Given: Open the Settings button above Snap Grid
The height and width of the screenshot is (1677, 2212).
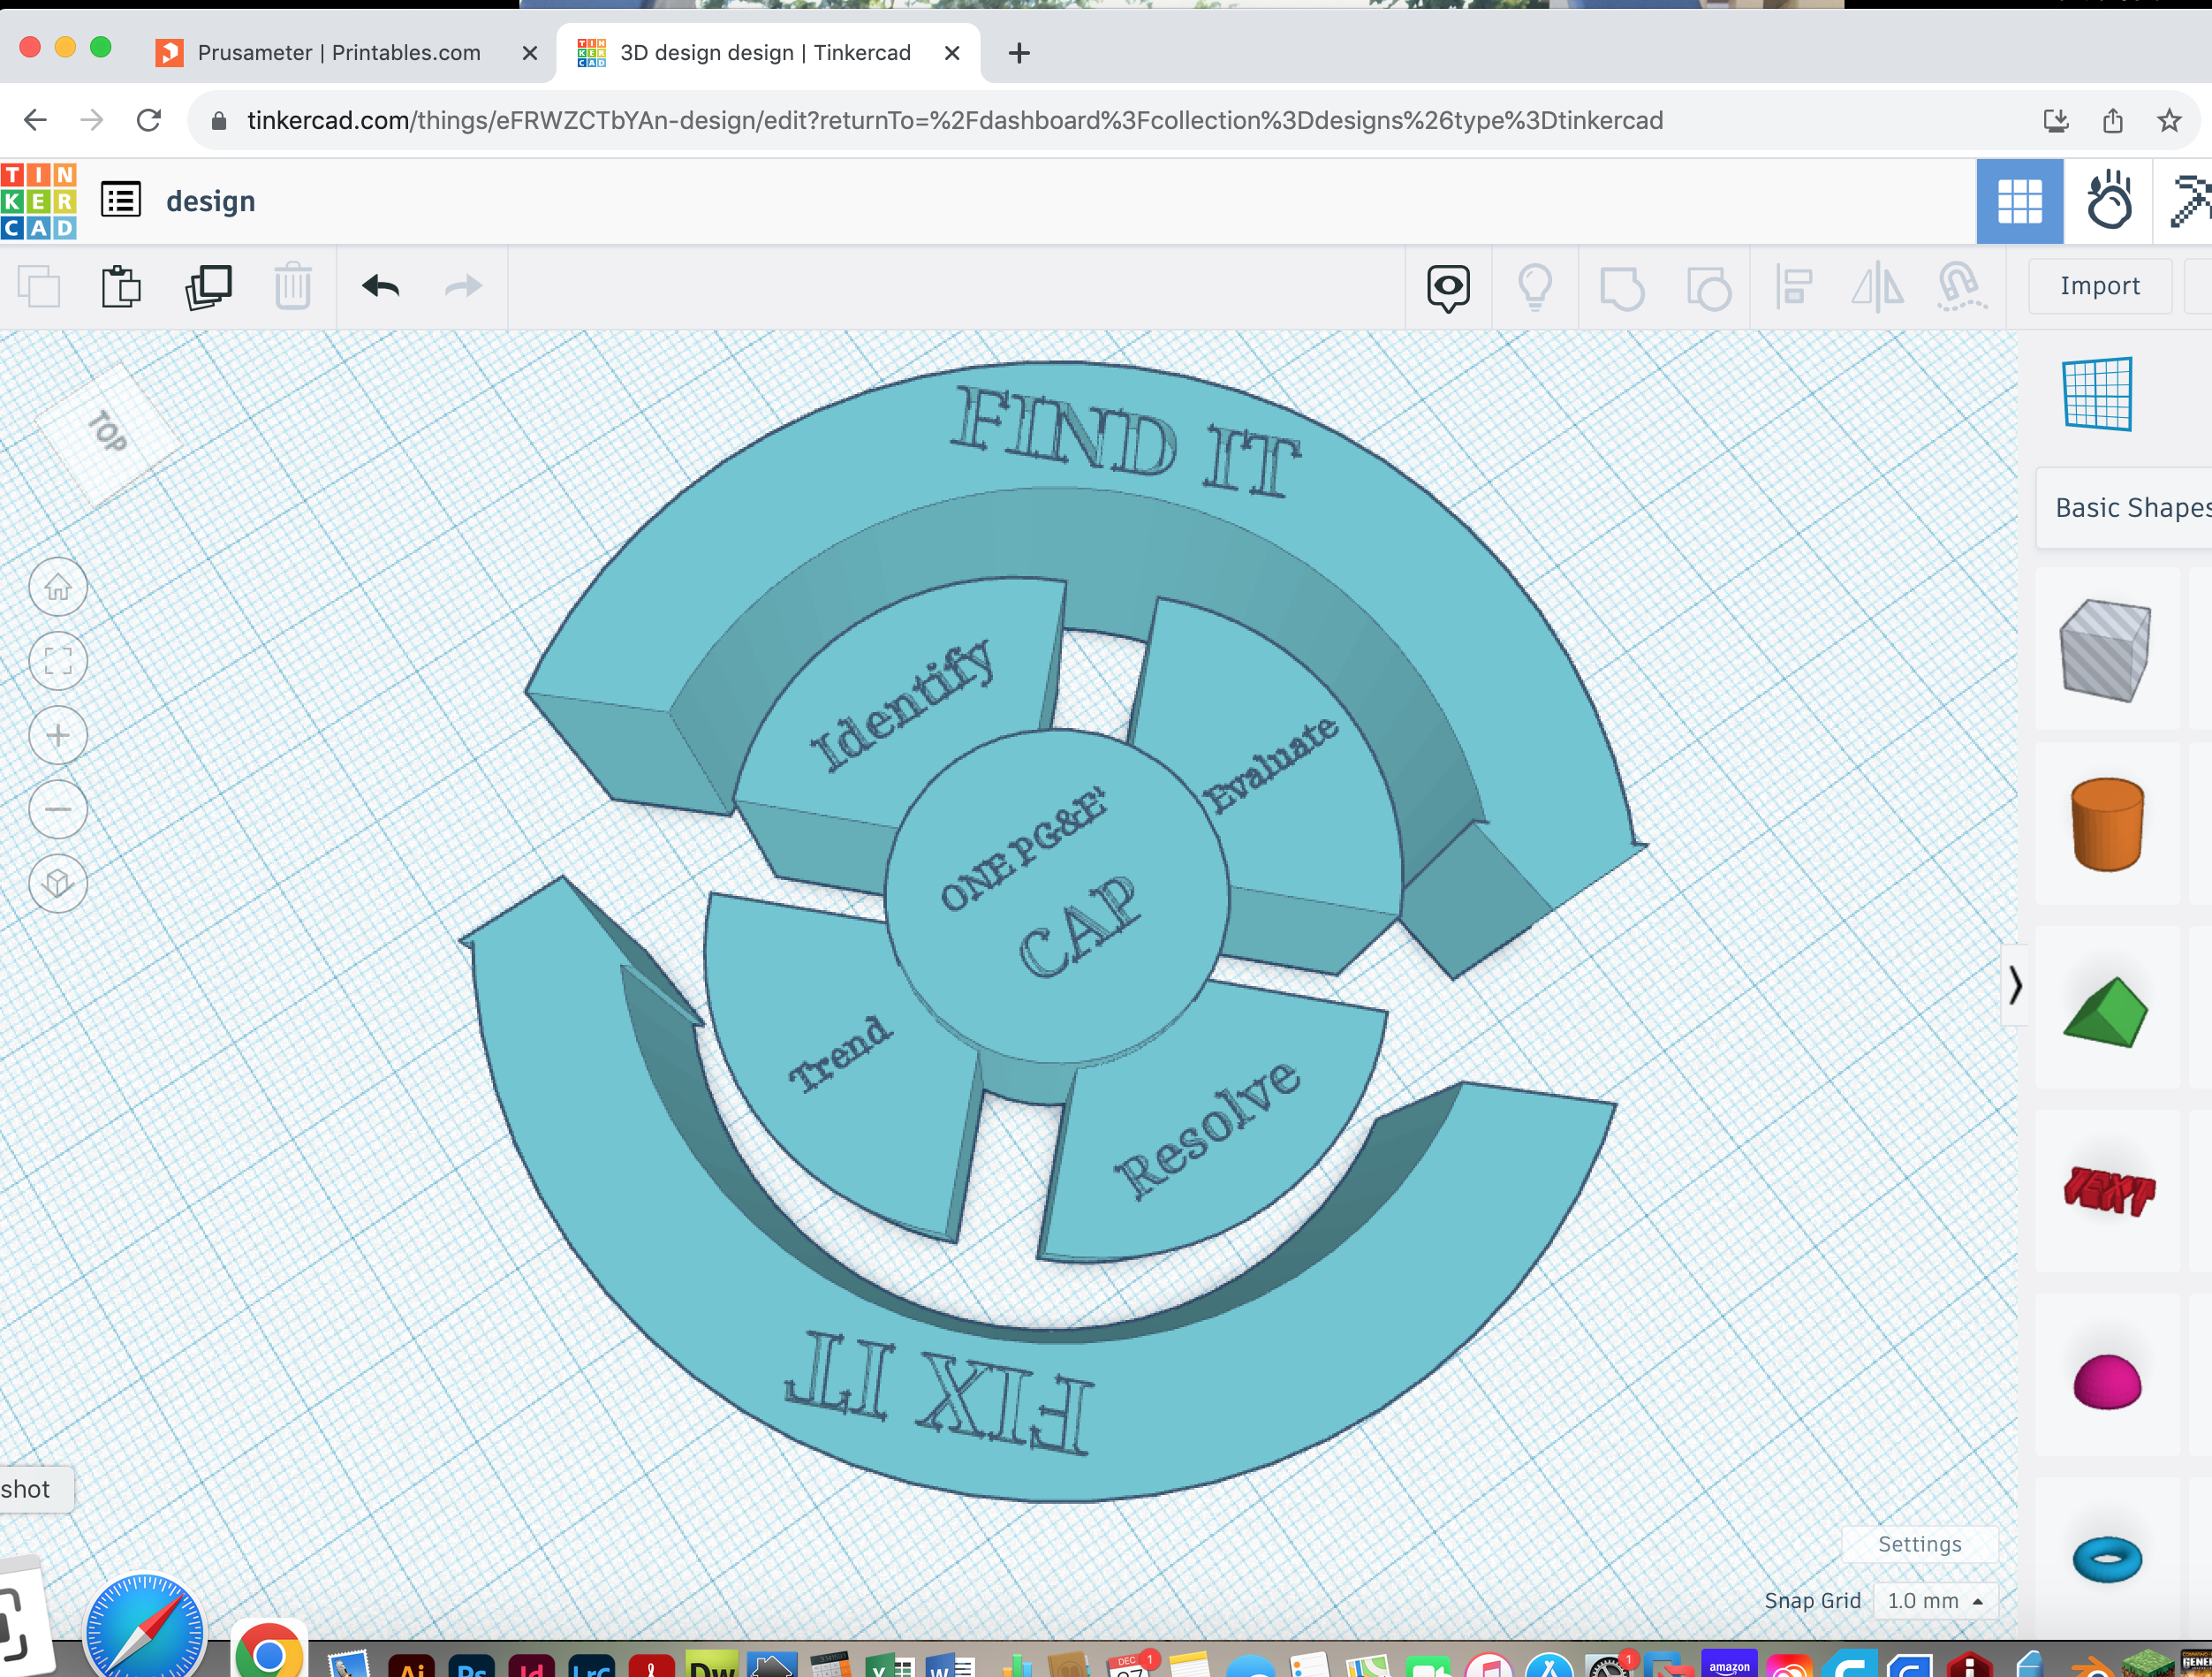Looking at the screenshot, I should [1920, 1544].
